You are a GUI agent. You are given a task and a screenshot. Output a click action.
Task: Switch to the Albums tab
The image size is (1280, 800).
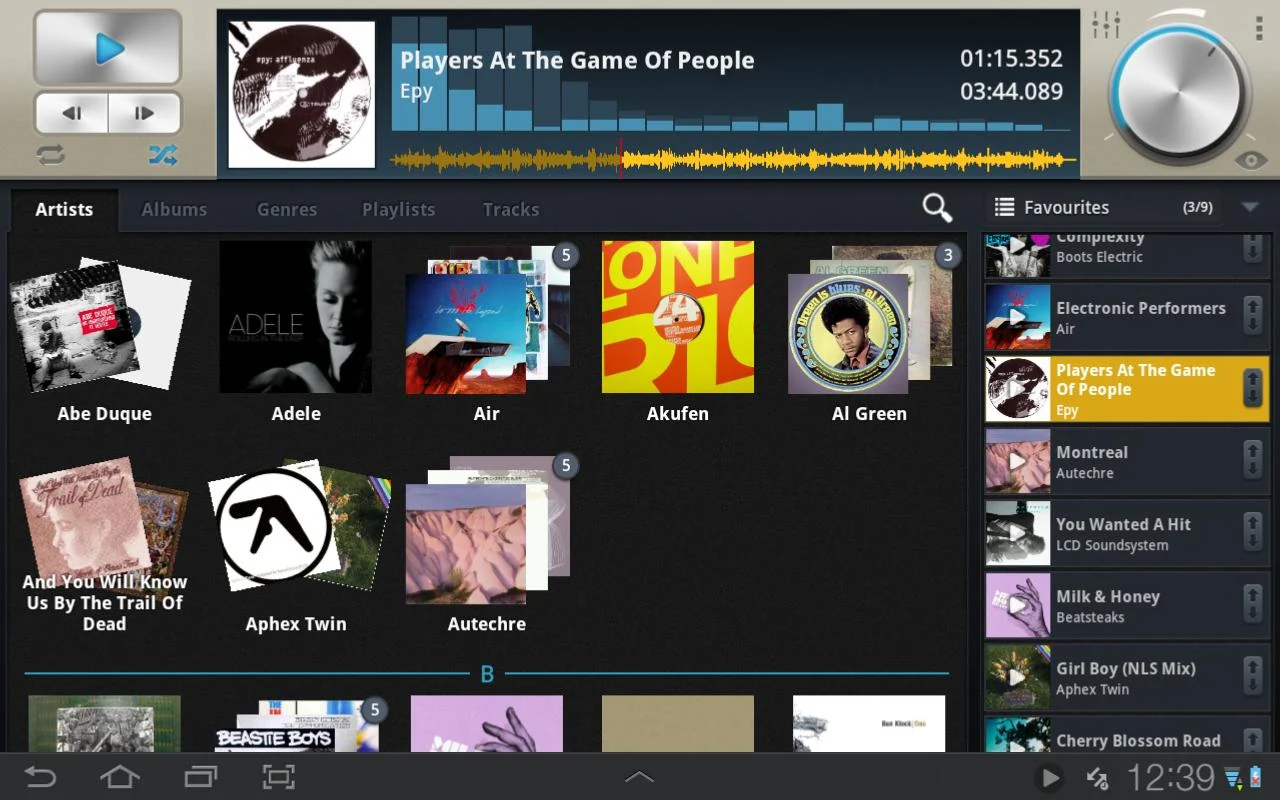coord(174,209)
